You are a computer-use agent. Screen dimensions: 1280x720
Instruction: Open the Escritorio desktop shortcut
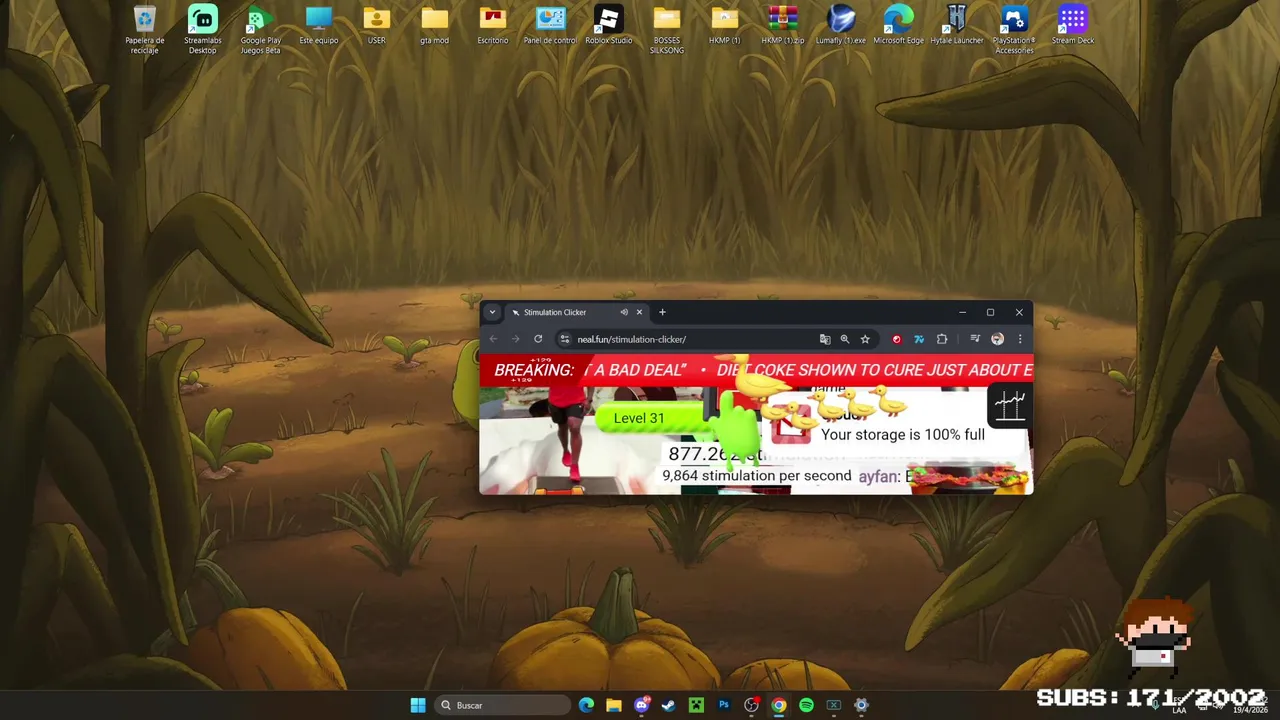(x=493, y=25)
